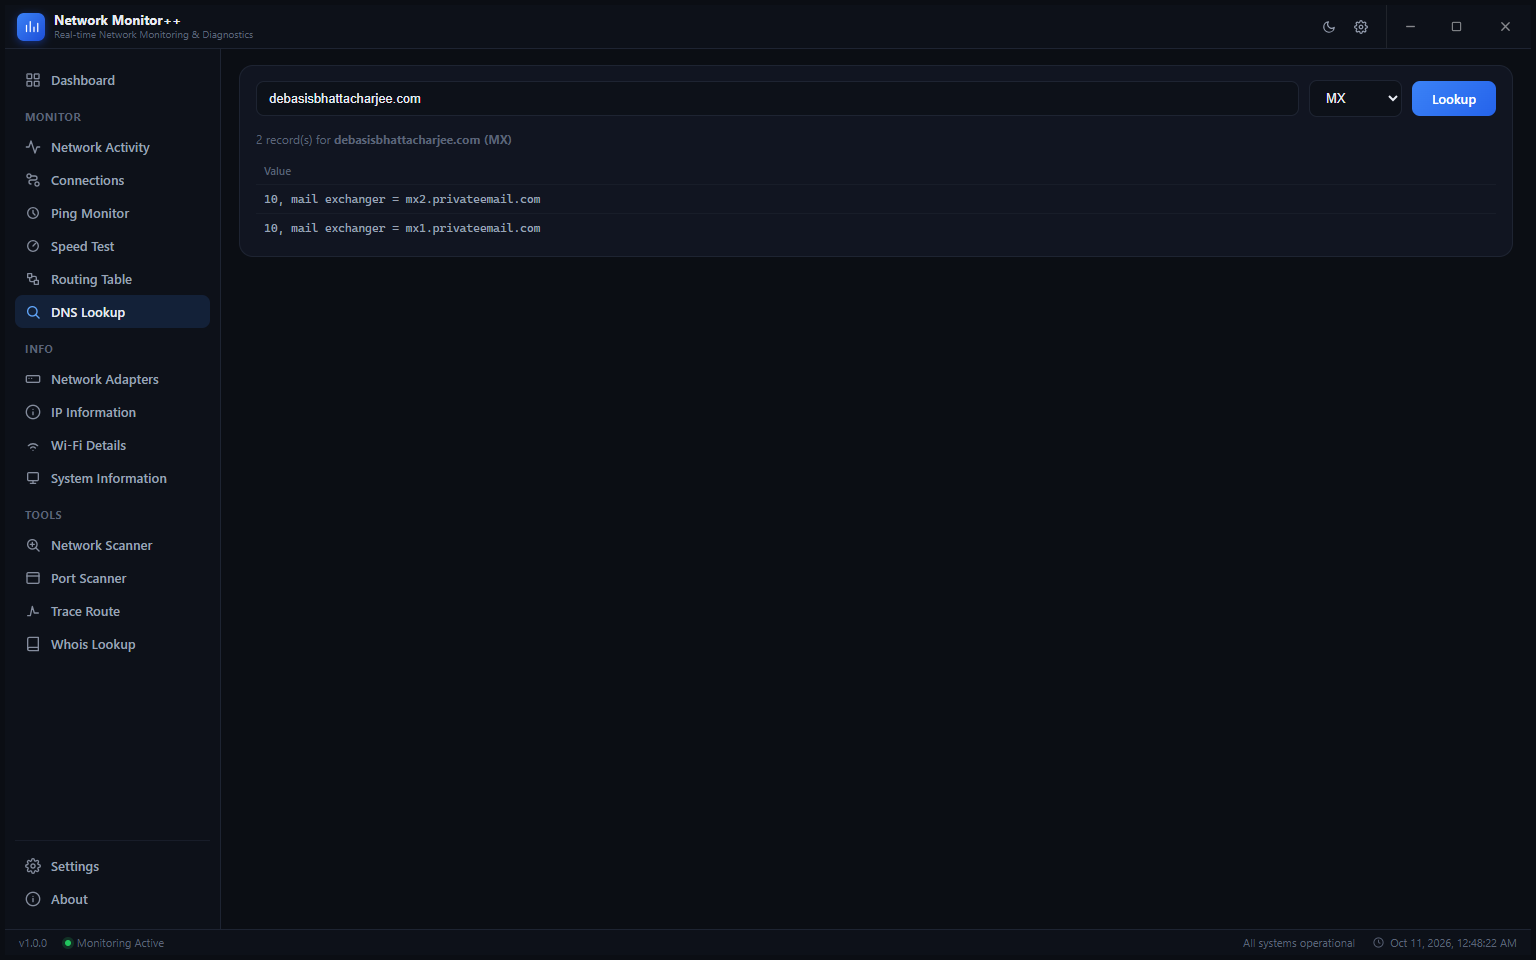Image resolution: width=1536 pixels, height=960 pixels.
Task: Click the domain name input field
Action: click(777, 98)
